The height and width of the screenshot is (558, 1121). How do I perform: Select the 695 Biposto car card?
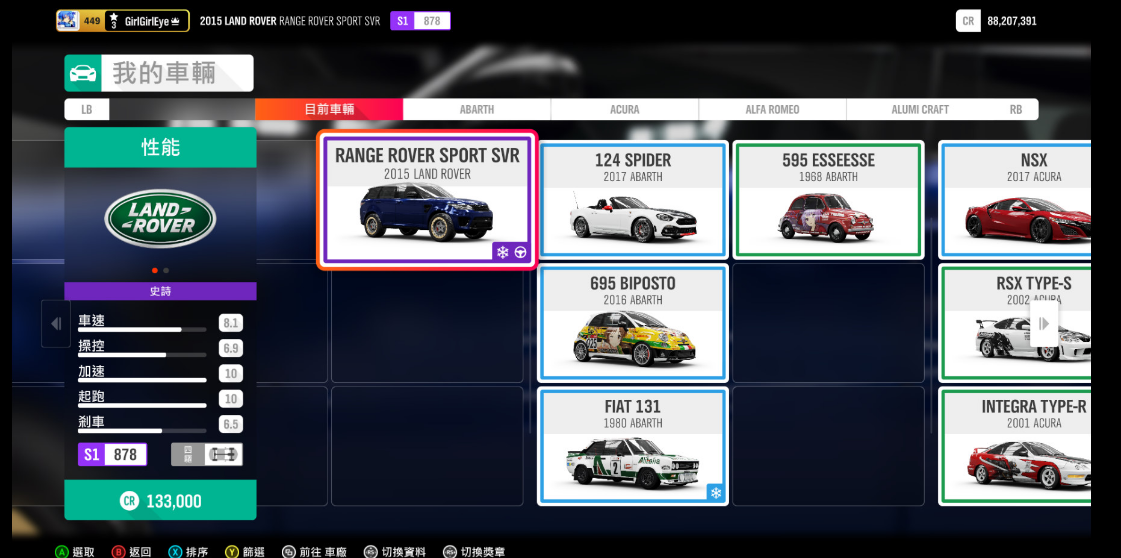pos(633,323)
